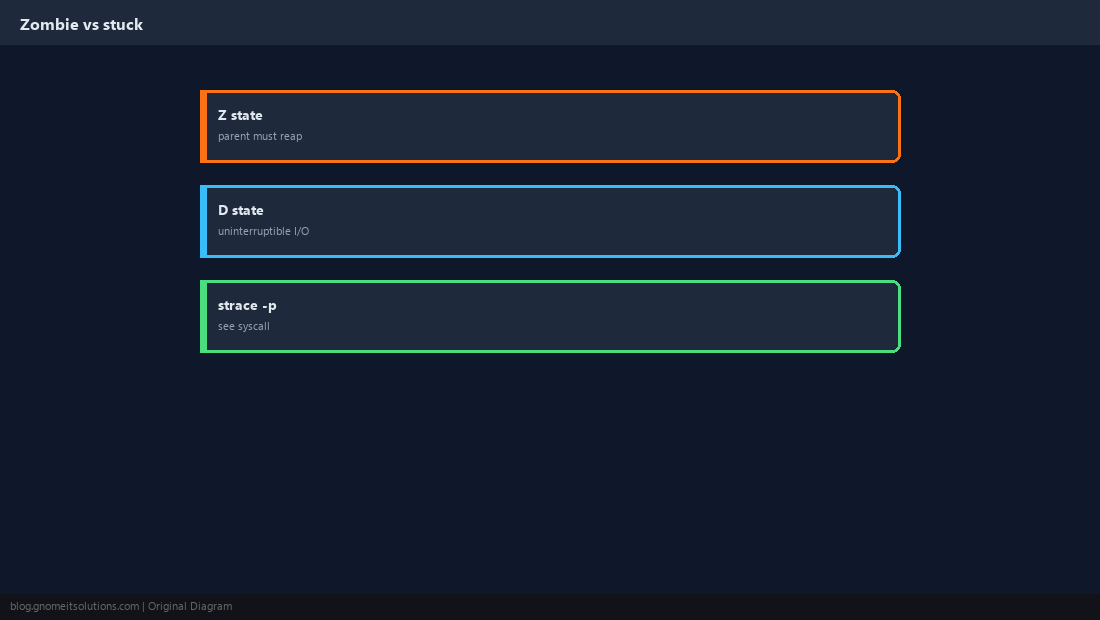Click the green border's right edge of strace card
The height and width of the screenshot is (620, 1100).
click(x=899, y=316)
